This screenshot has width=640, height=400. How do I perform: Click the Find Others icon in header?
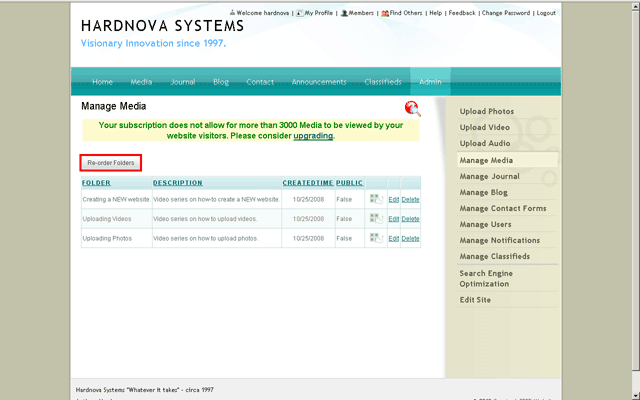pos(385,14)
